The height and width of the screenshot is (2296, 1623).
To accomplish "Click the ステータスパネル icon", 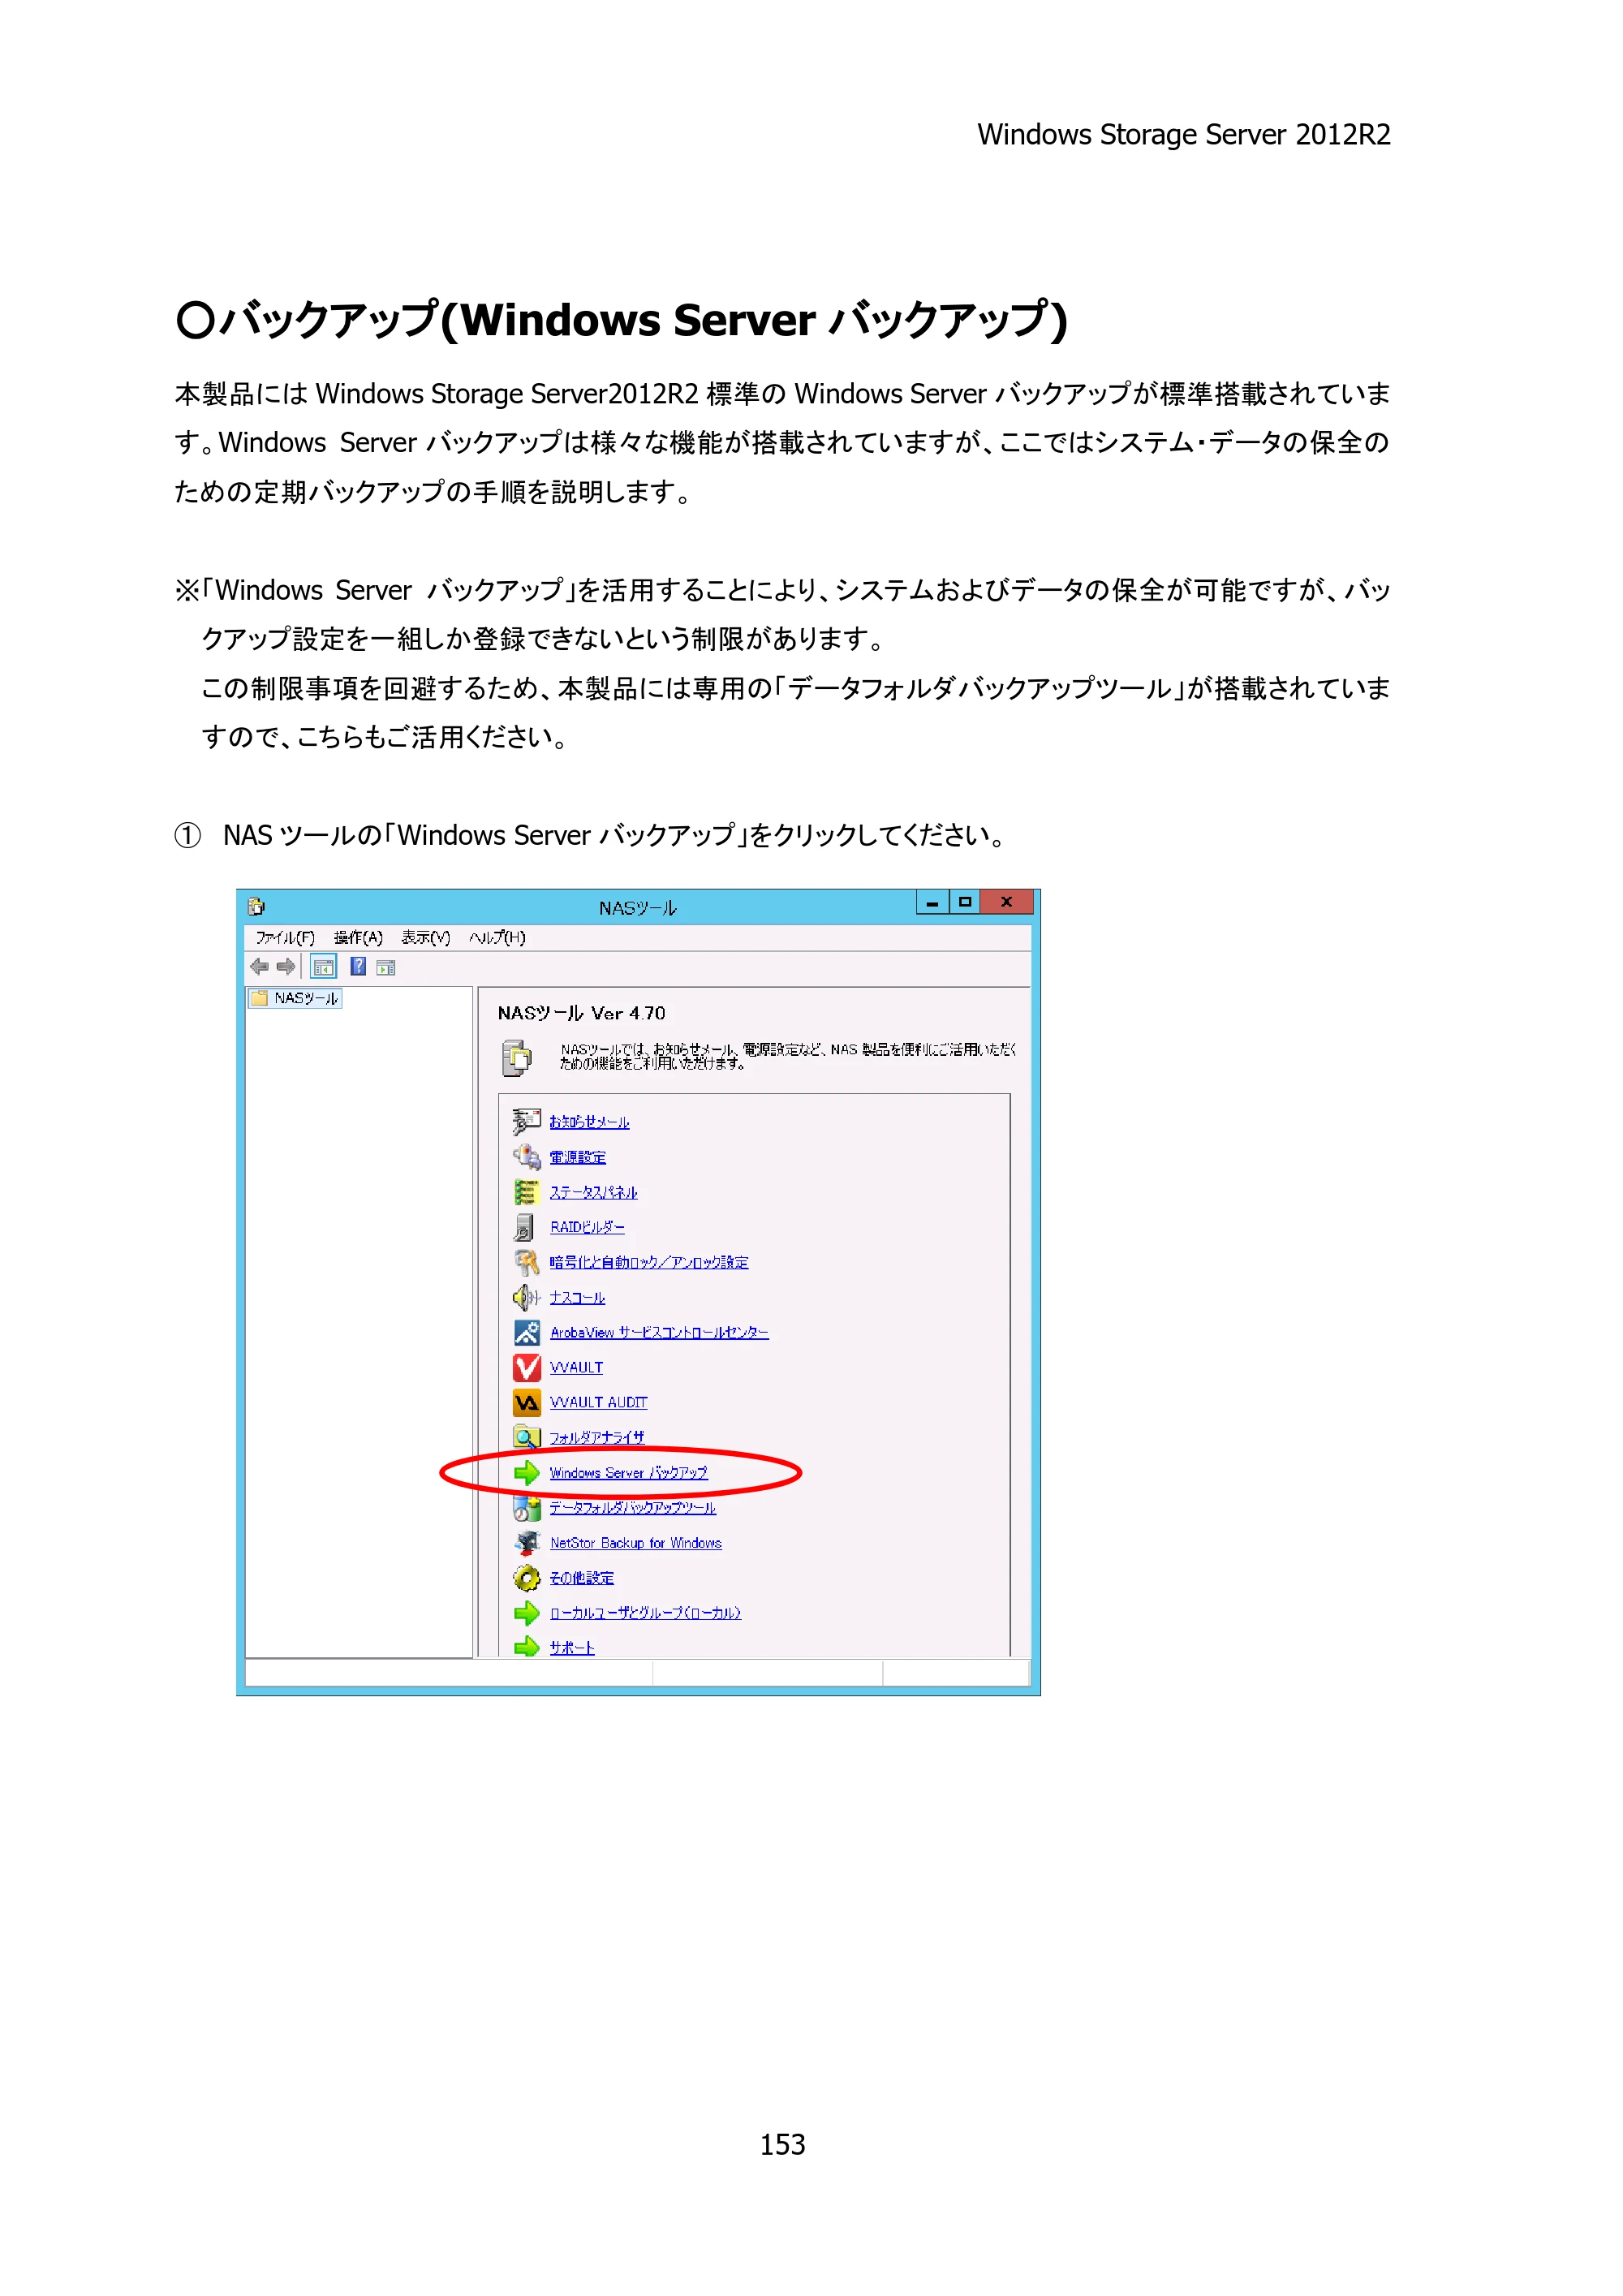I will [x=526, y=1192].
